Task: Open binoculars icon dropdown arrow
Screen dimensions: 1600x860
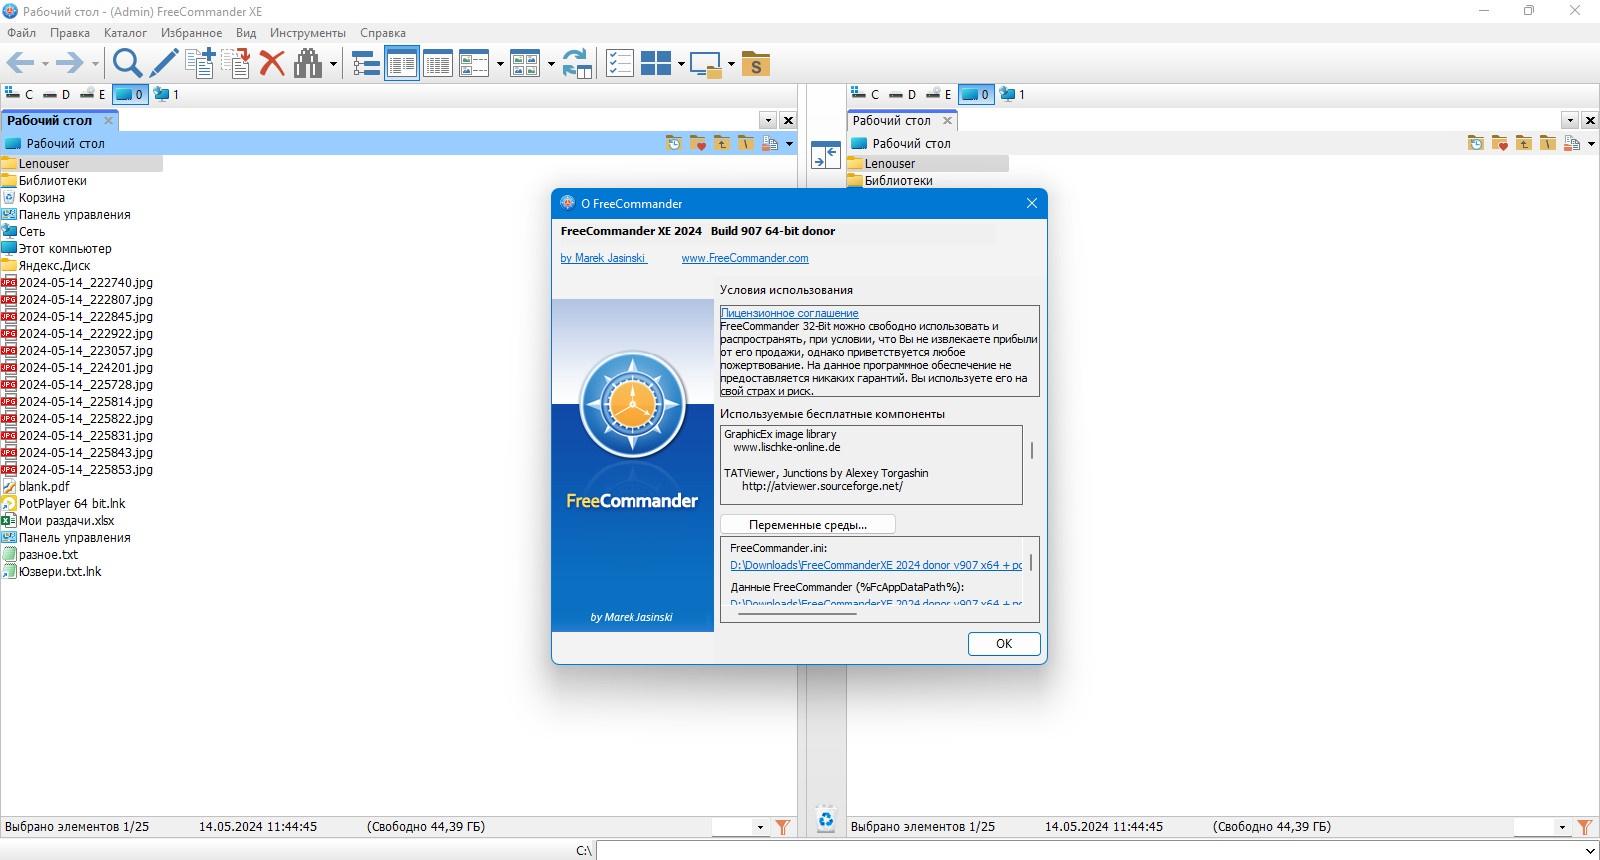Action: [x=333, y=65]
